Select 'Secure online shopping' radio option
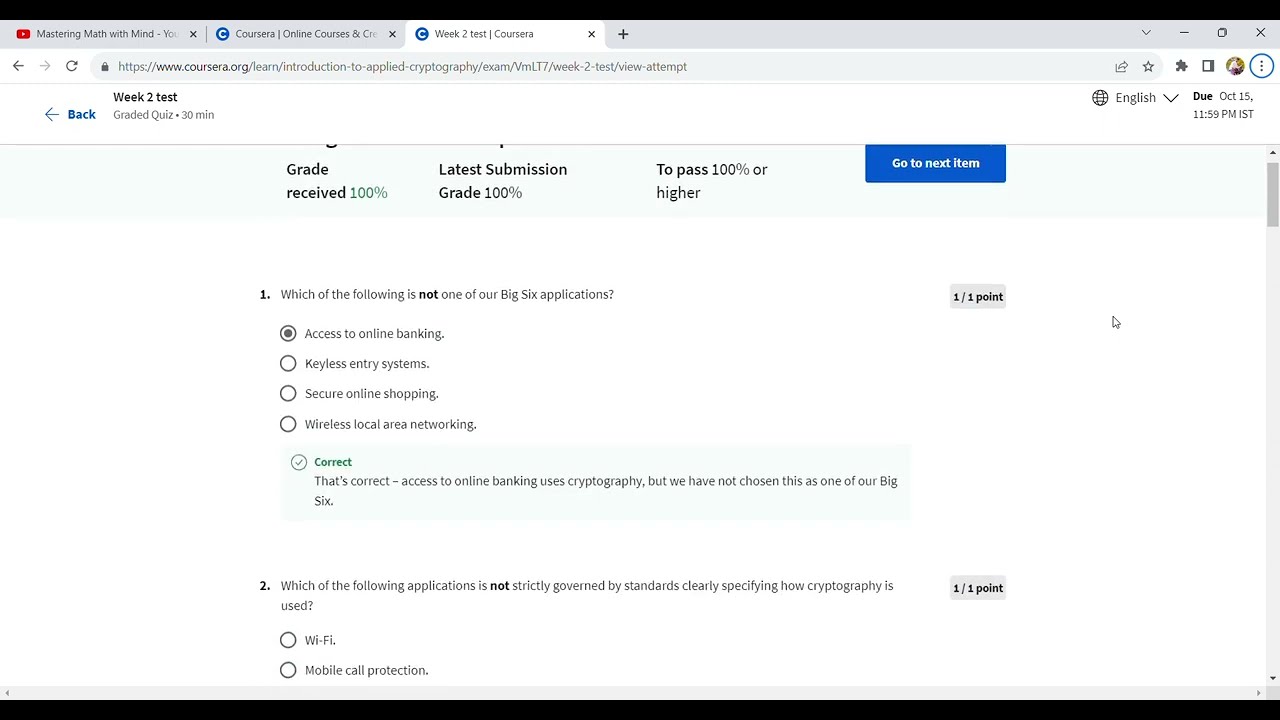1280x720 pixels. coord(288,394)
